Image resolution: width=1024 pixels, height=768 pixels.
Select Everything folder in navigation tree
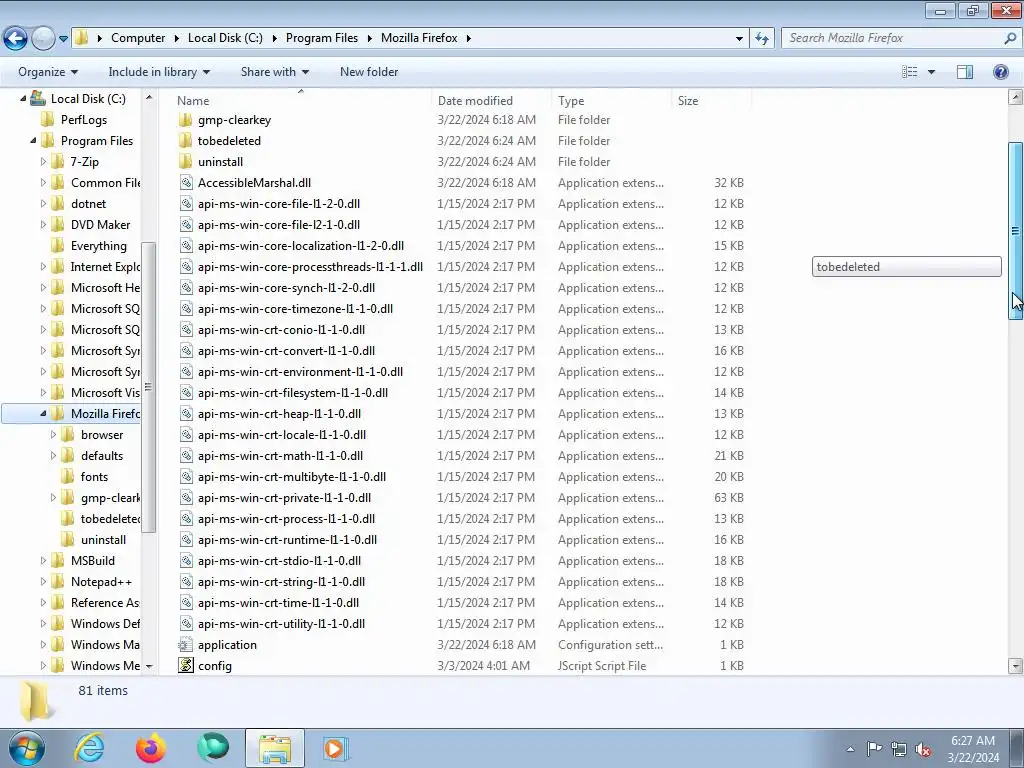tap(99, 246)
